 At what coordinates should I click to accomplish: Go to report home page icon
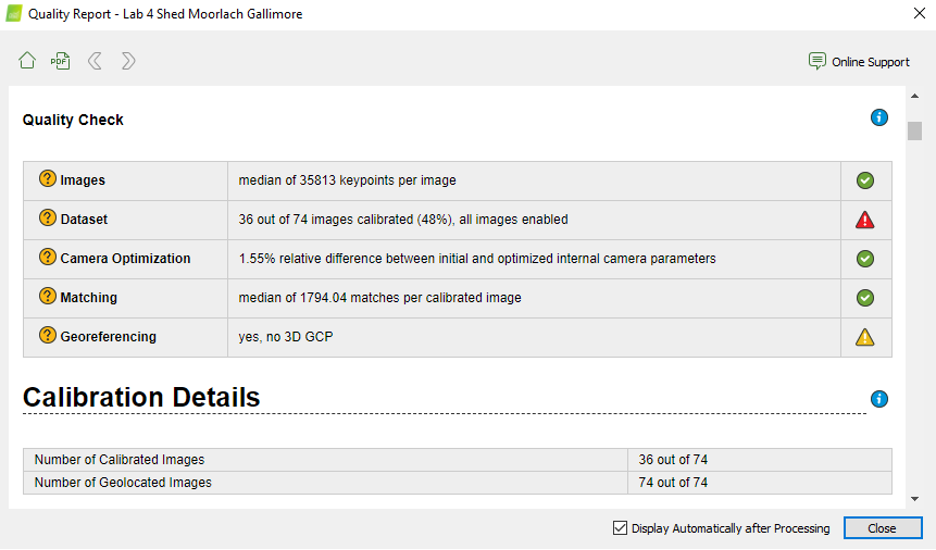click(27, 61)
